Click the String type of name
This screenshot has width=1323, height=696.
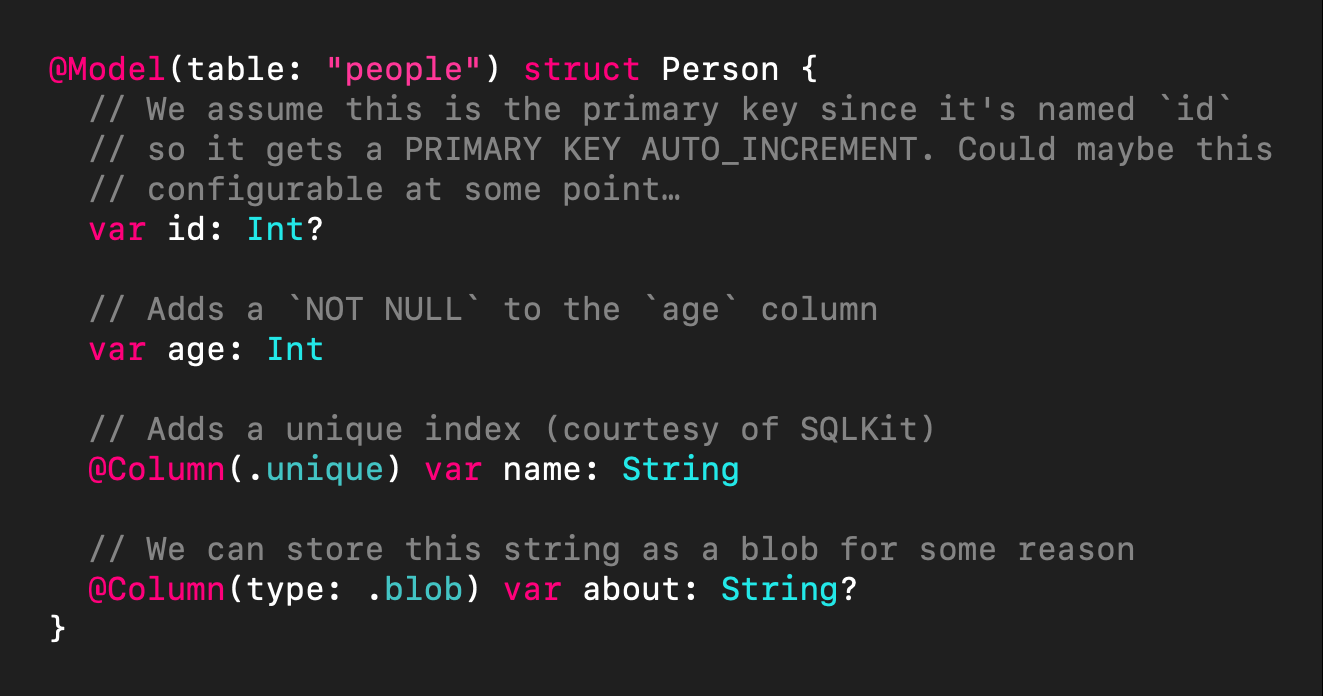(680, 469)
